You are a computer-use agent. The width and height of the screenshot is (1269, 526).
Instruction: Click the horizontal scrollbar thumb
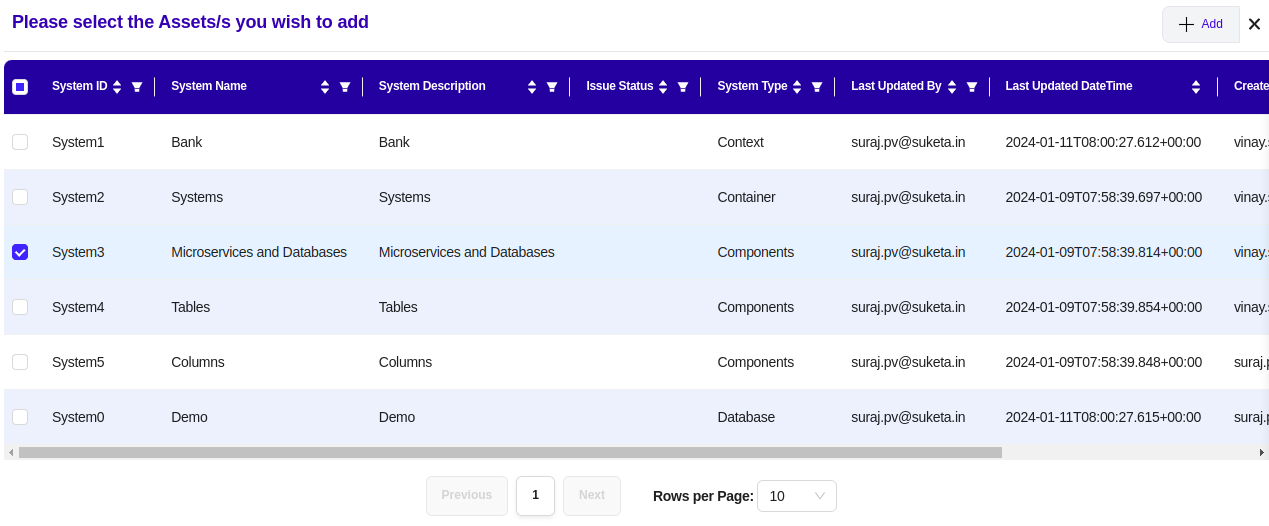(x=510, y=452)
